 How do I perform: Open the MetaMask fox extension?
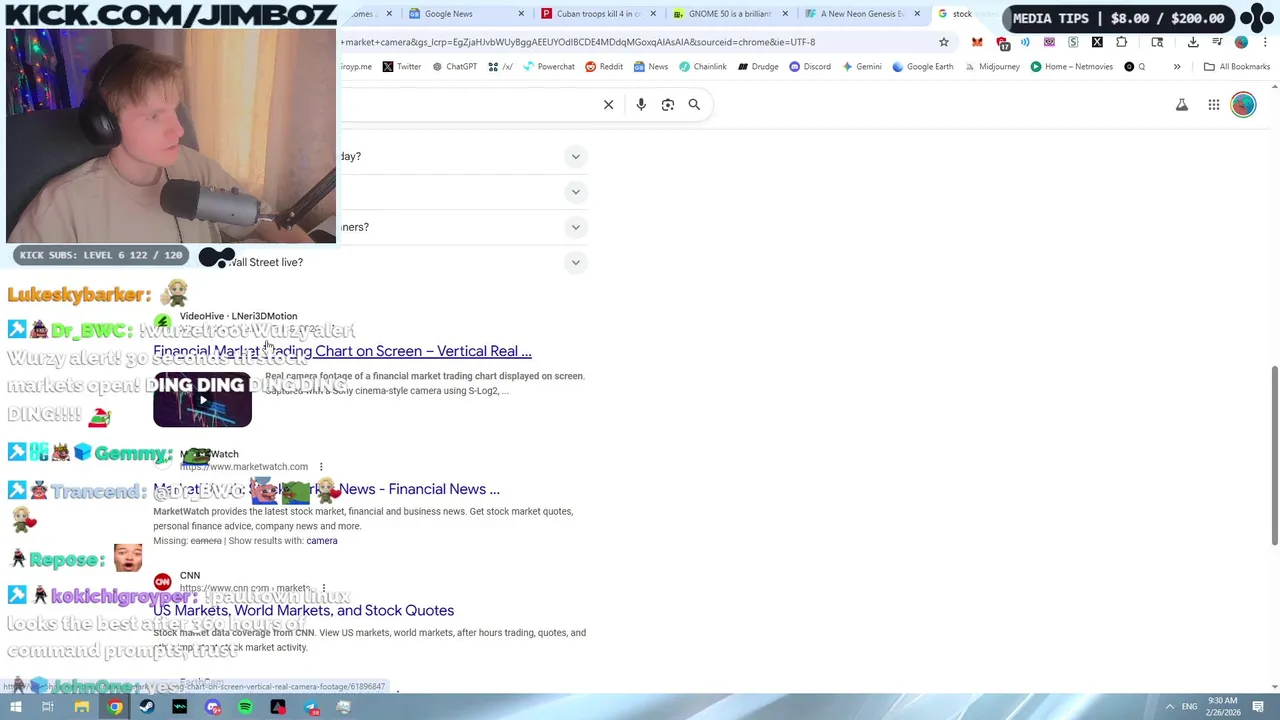977,42
